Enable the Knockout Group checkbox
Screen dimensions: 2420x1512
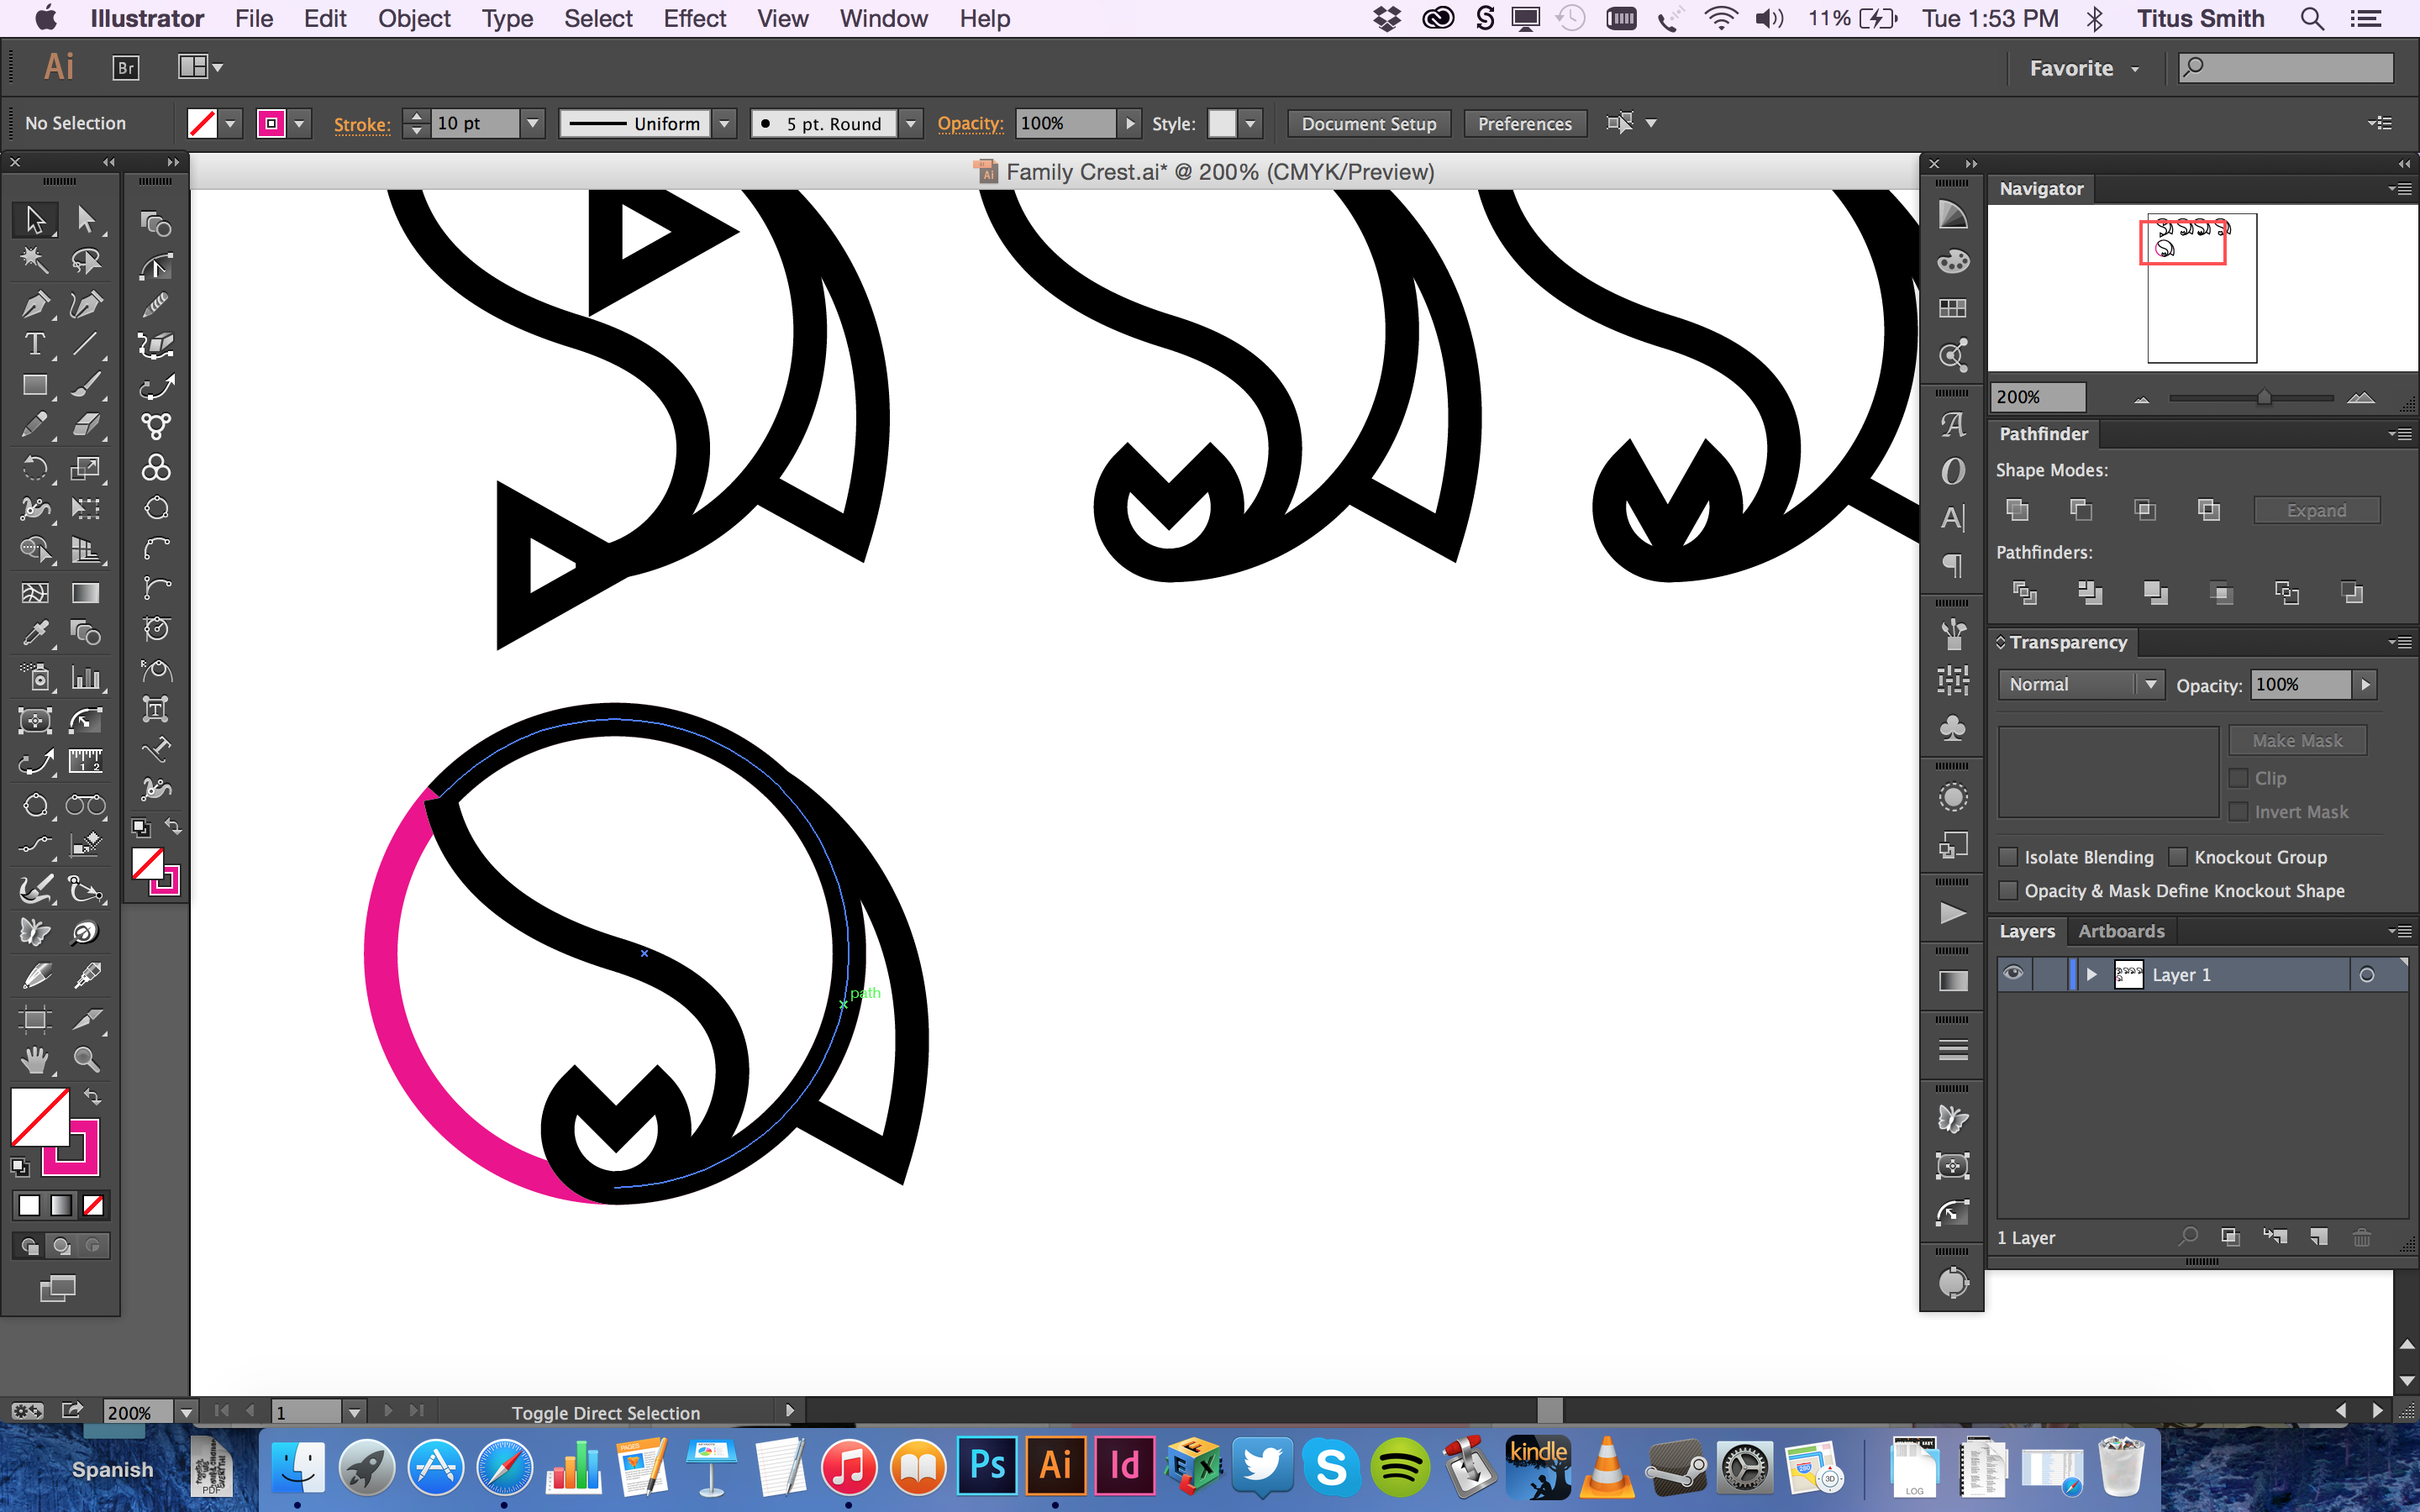(2178, 857)
